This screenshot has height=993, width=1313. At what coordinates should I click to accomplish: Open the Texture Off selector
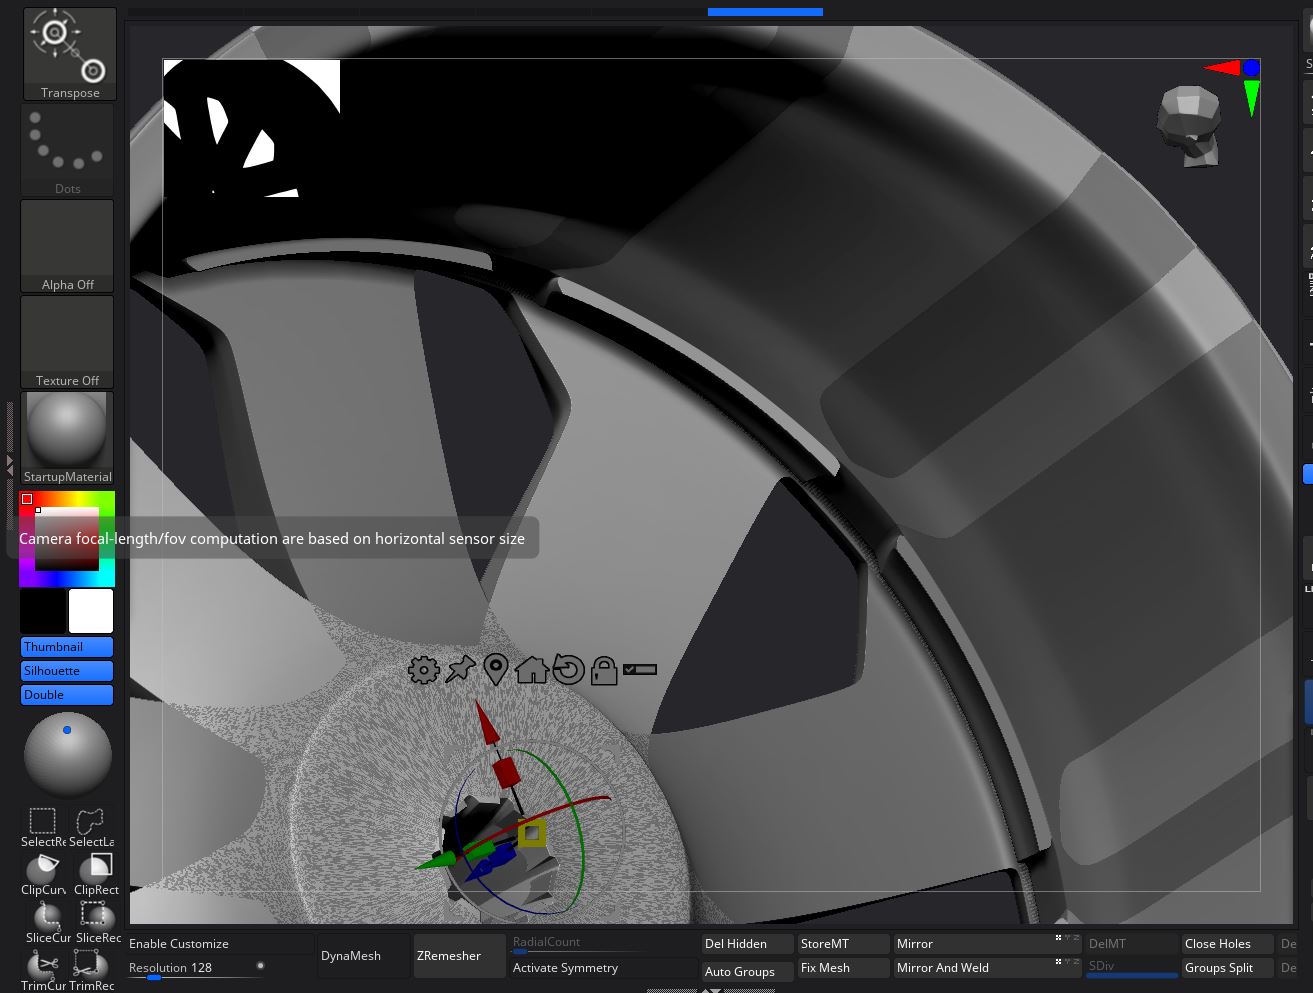pos(67,341)
